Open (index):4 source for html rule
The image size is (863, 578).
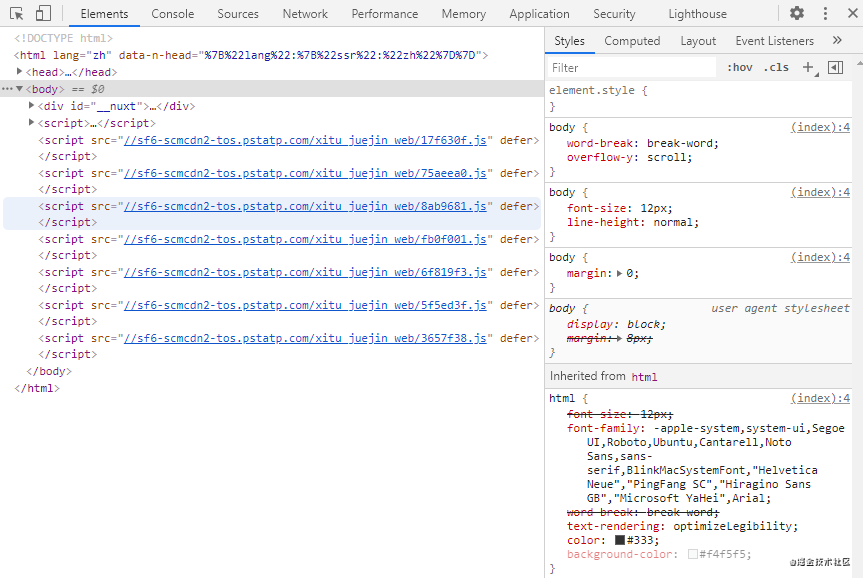pos(820,398)
